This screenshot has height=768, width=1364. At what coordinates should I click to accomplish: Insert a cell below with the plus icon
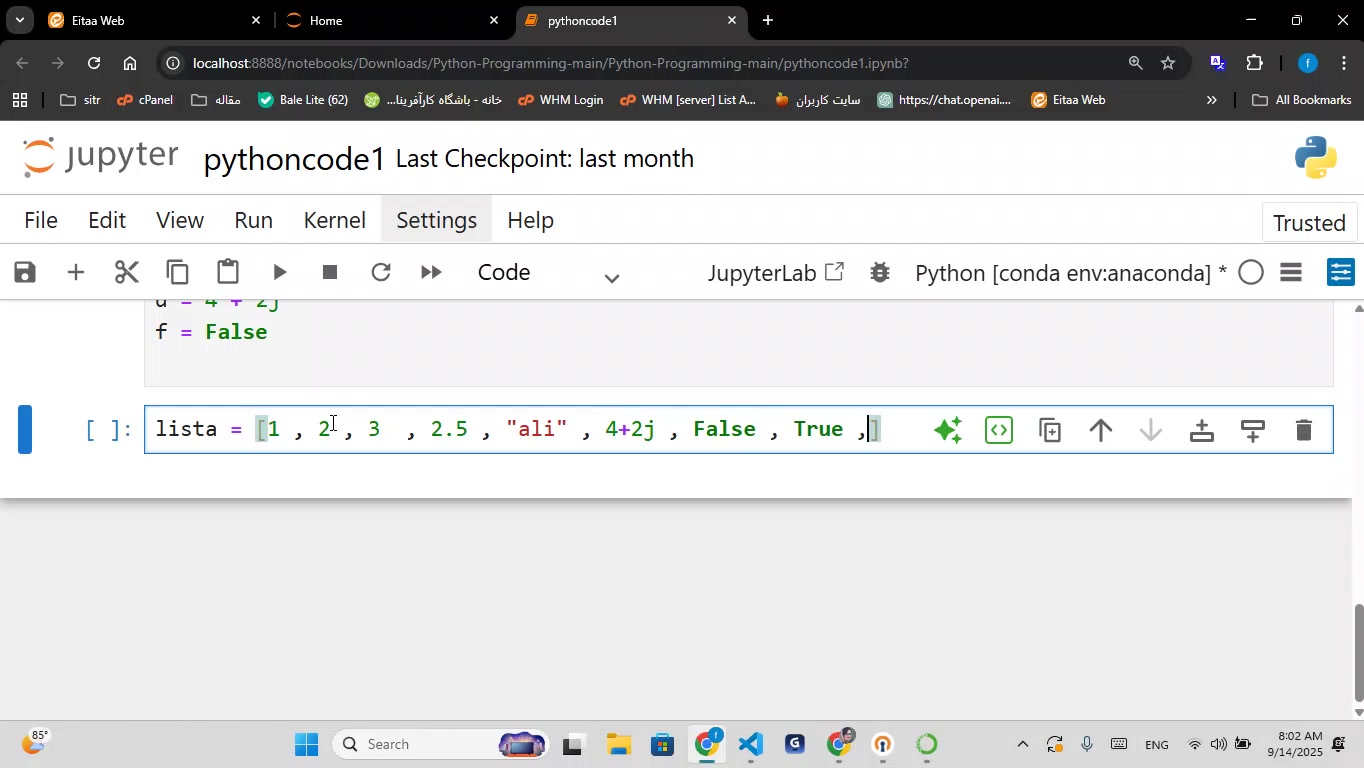[x=76, y=272]
